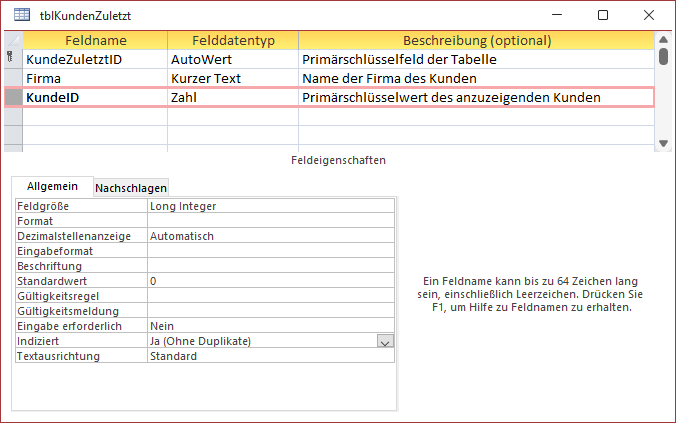Click the Kurzer Text data type cell

pos(233,78)
